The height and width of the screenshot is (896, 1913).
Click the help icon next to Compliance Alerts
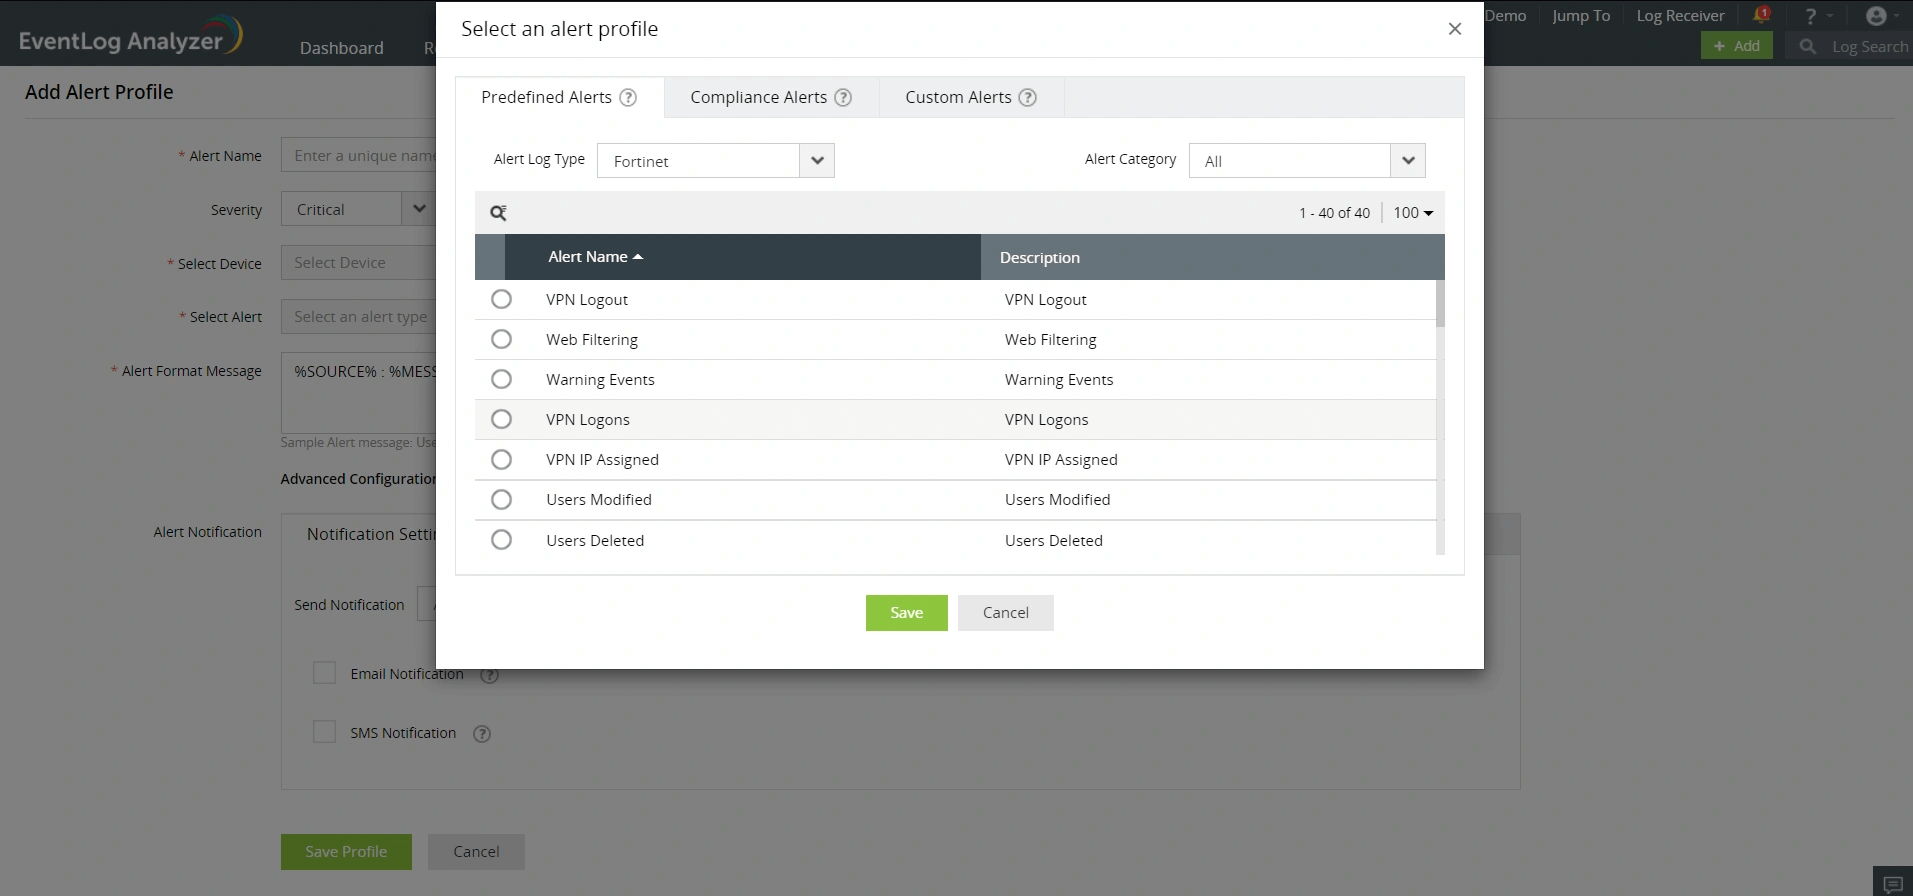[x=843, y=97]
